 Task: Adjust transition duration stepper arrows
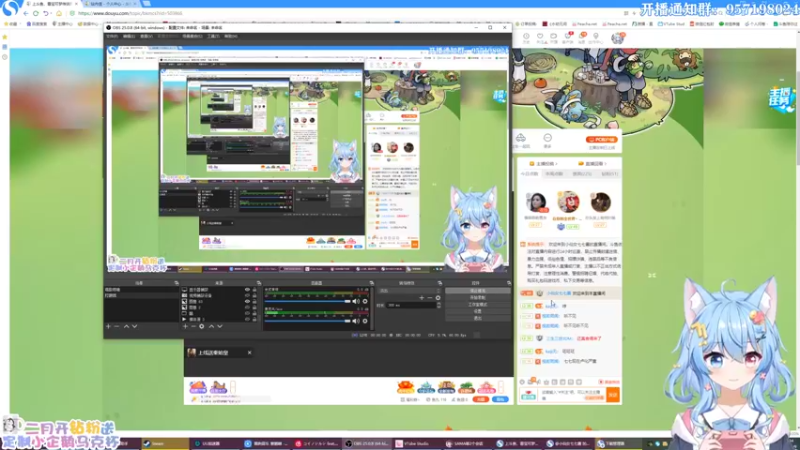pyautogui.click(x=438, y=305)
